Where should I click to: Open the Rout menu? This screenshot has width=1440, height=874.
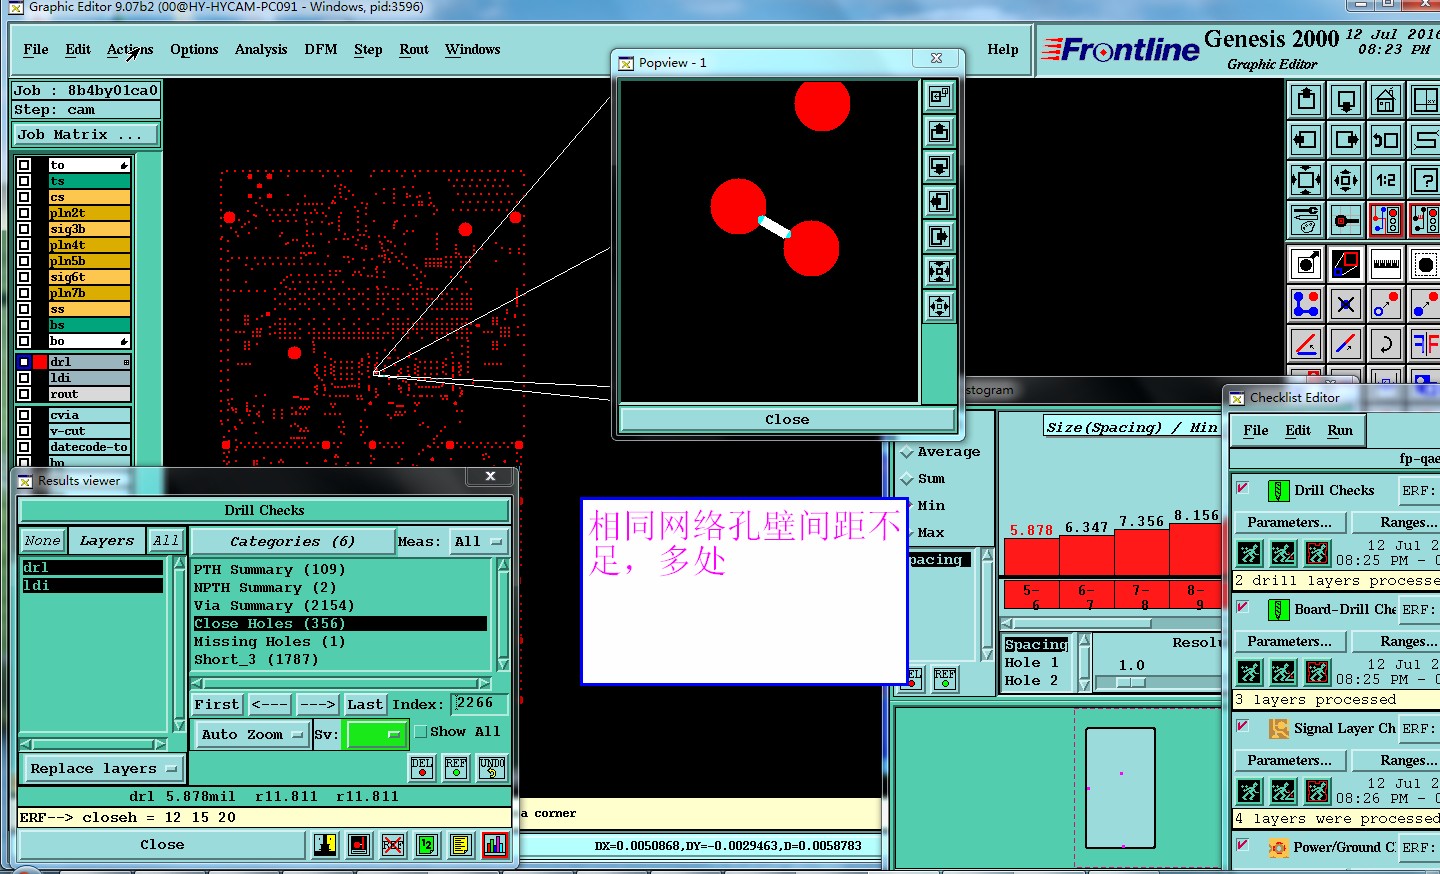414,49
